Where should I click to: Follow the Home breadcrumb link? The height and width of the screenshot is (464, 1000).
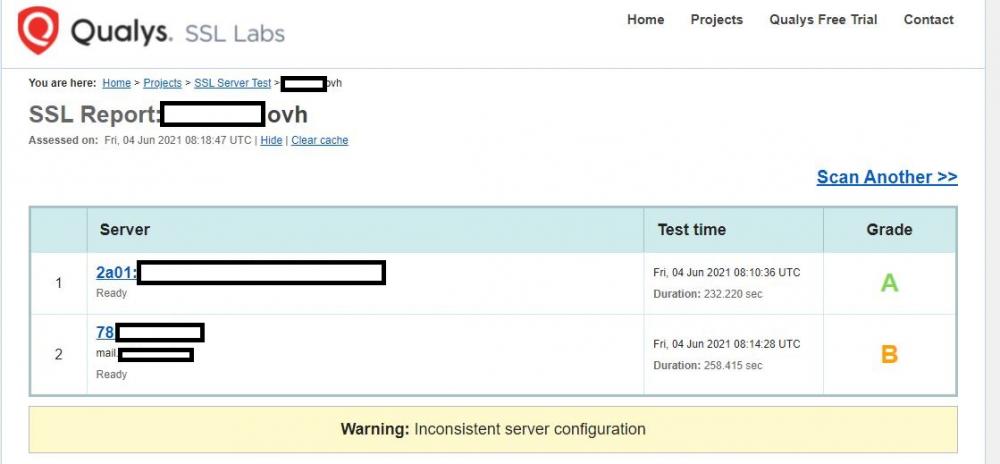pos(117,83)
